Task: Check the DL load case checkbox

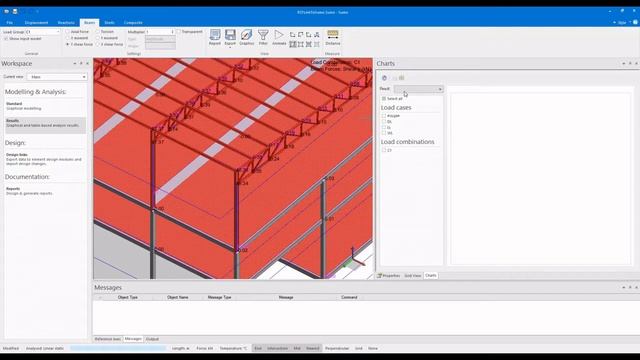Action: pyautogui.click(x=384, y=122)
